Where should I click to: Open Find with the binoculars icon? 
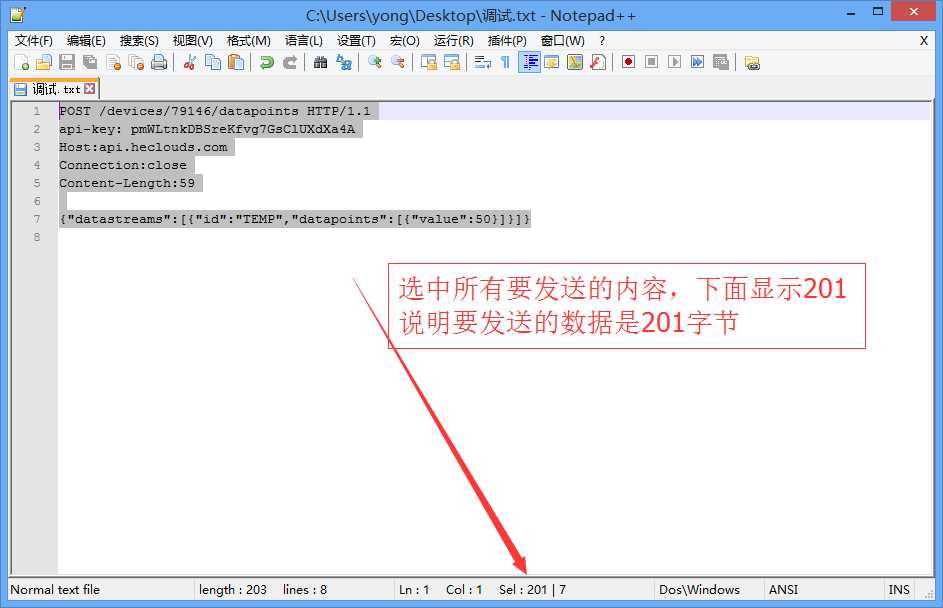pos(321,63)
